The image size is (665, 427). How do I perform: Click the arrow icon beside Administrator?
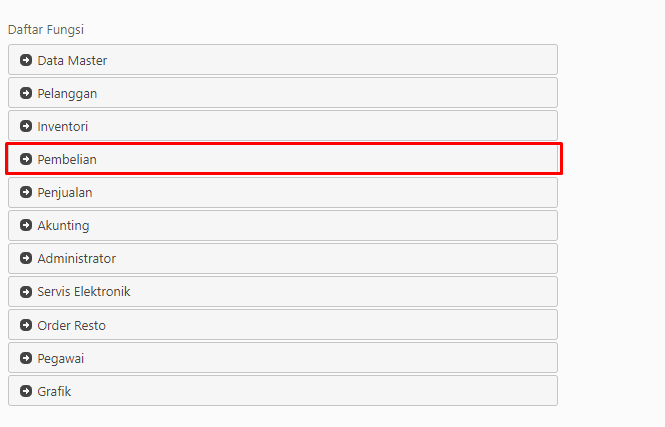pyautogui.click(x=26, y=258)
